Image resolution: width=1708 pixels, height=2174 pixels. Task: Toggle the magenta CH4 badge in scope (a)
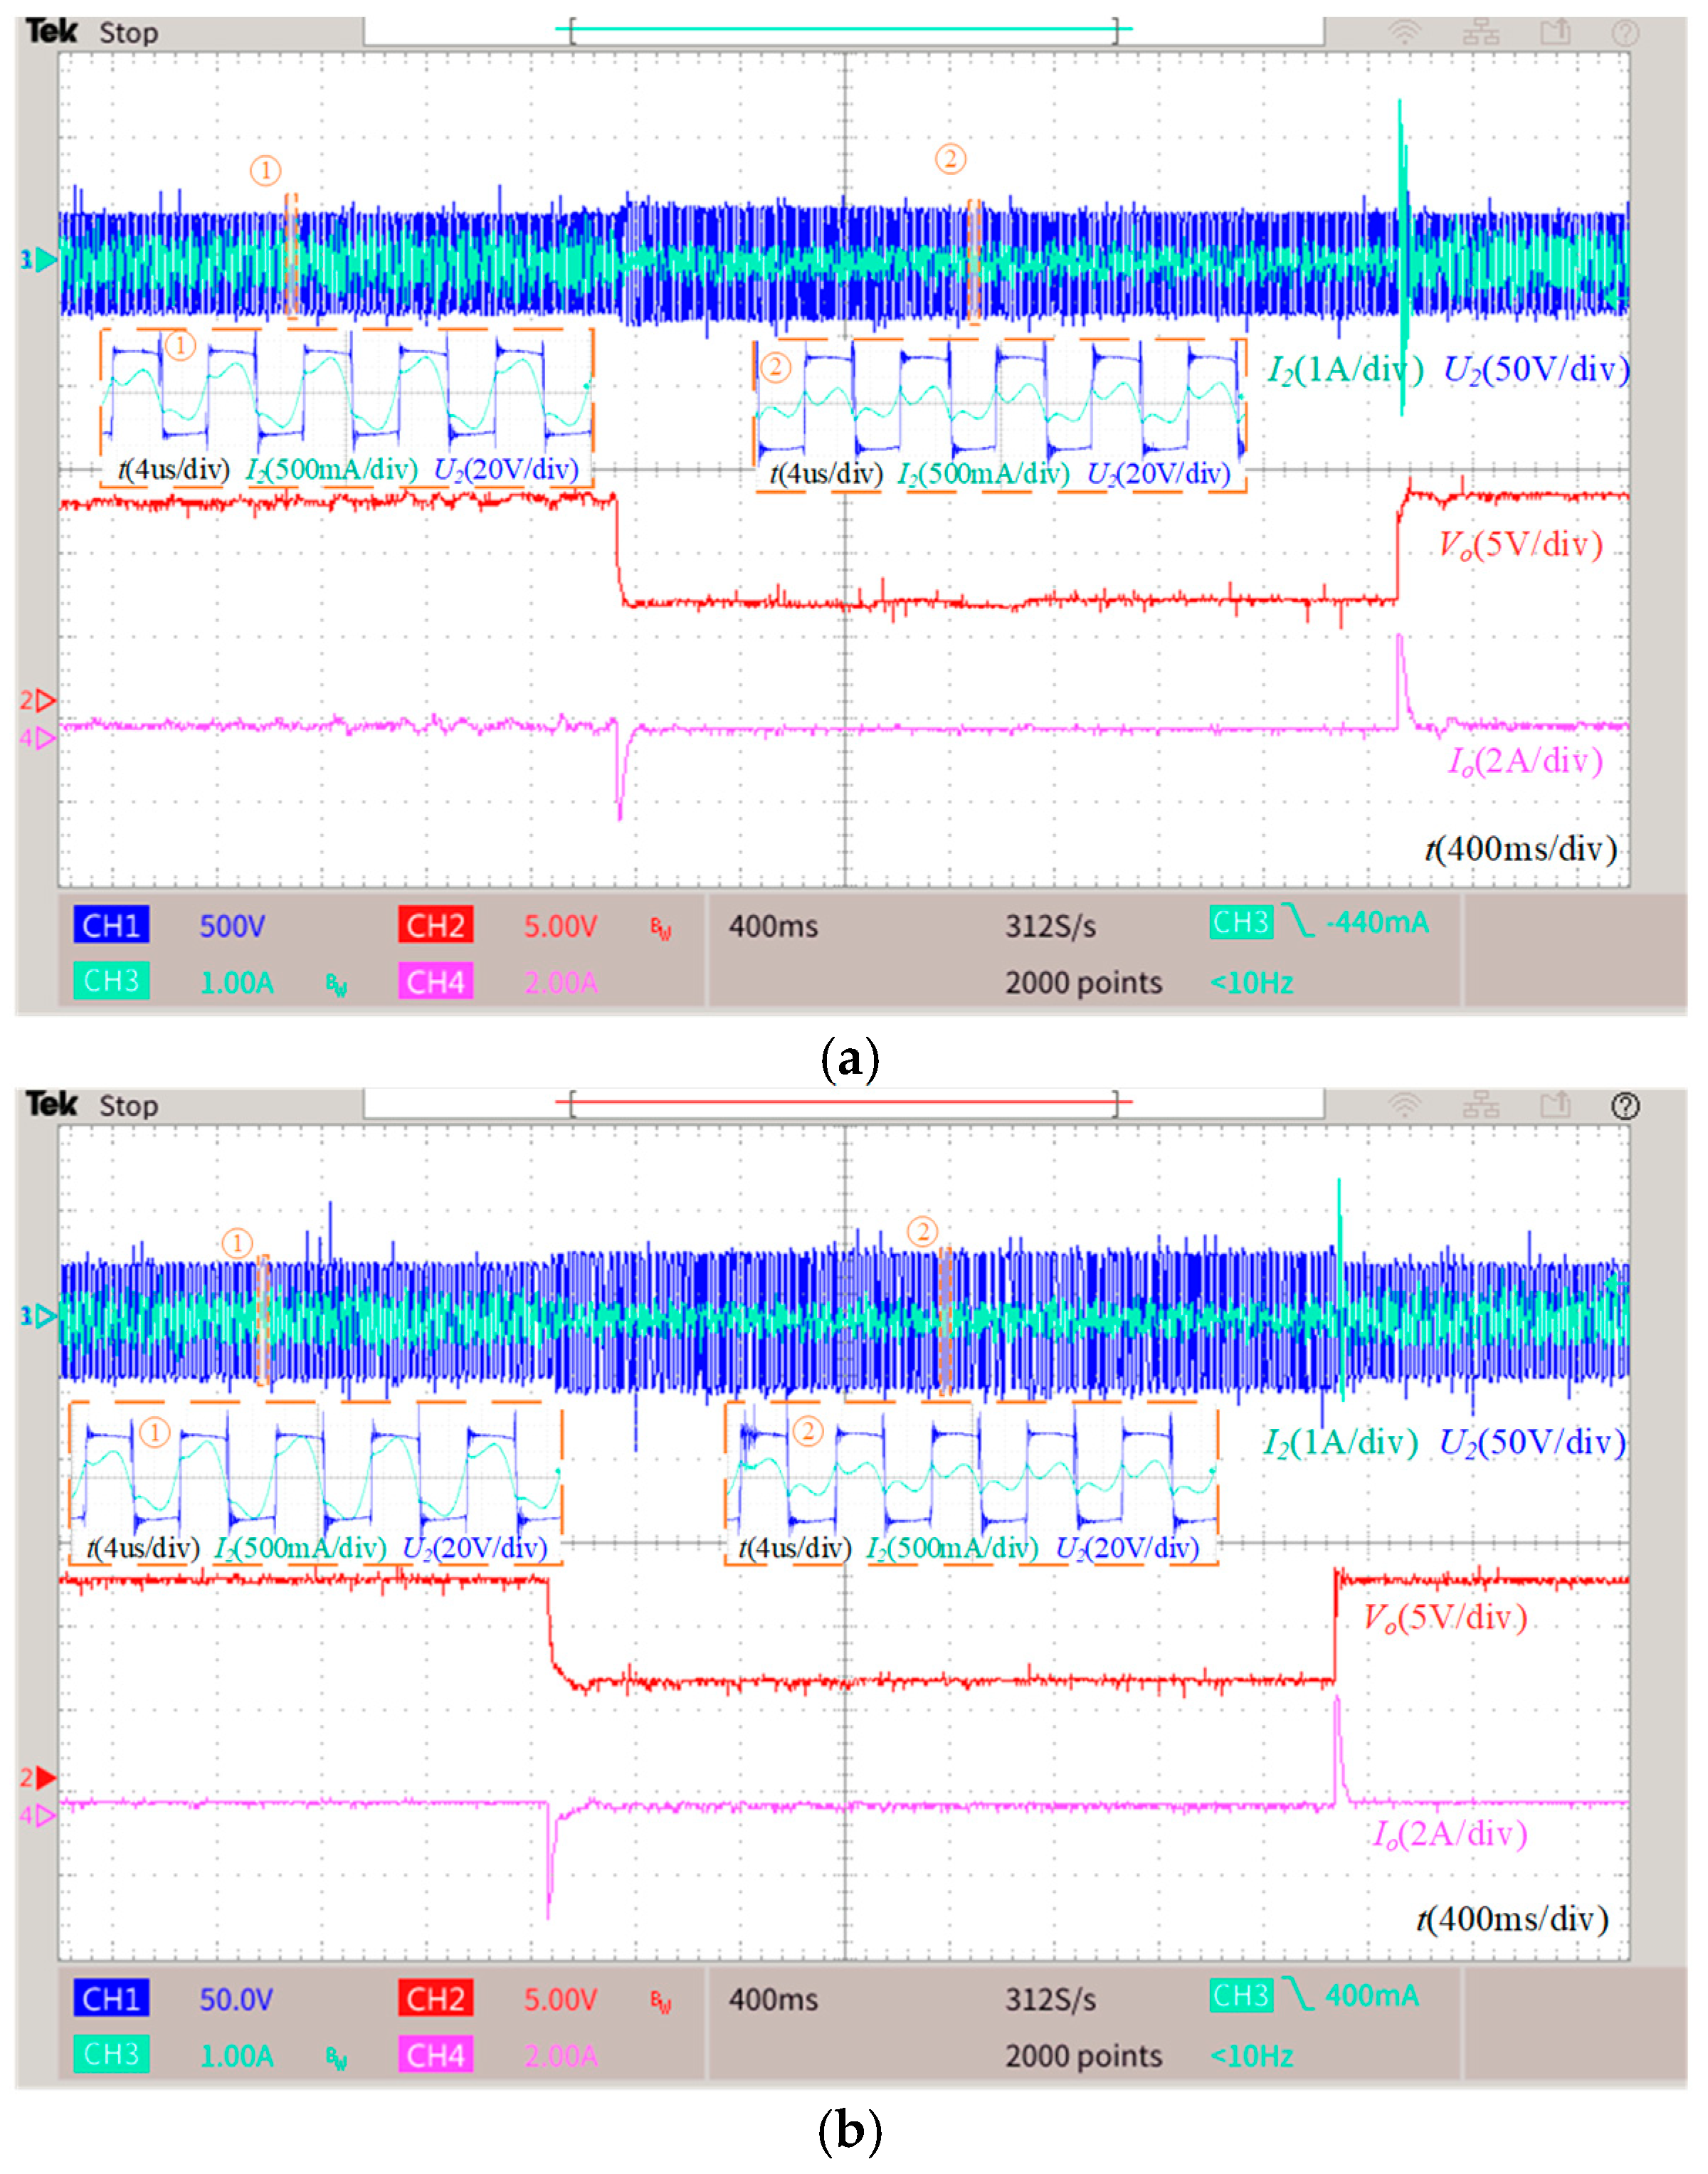point(435,982)
